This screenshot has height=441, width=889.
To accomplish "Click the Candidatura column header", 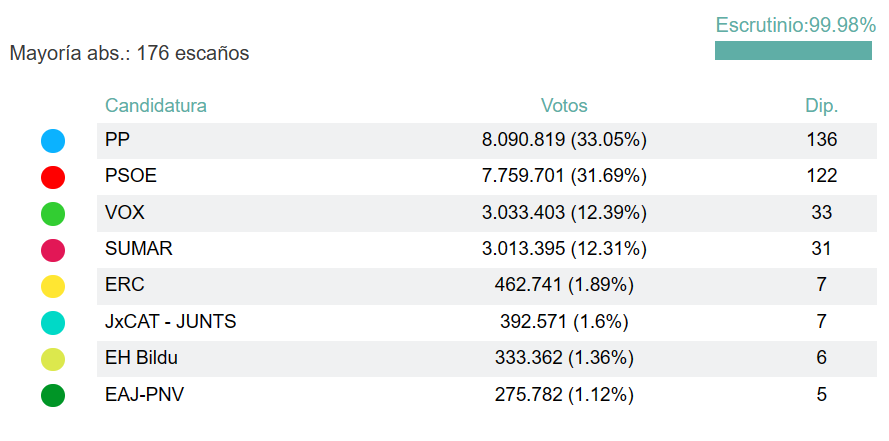I will pyautogui.click(x=156, y=106).
